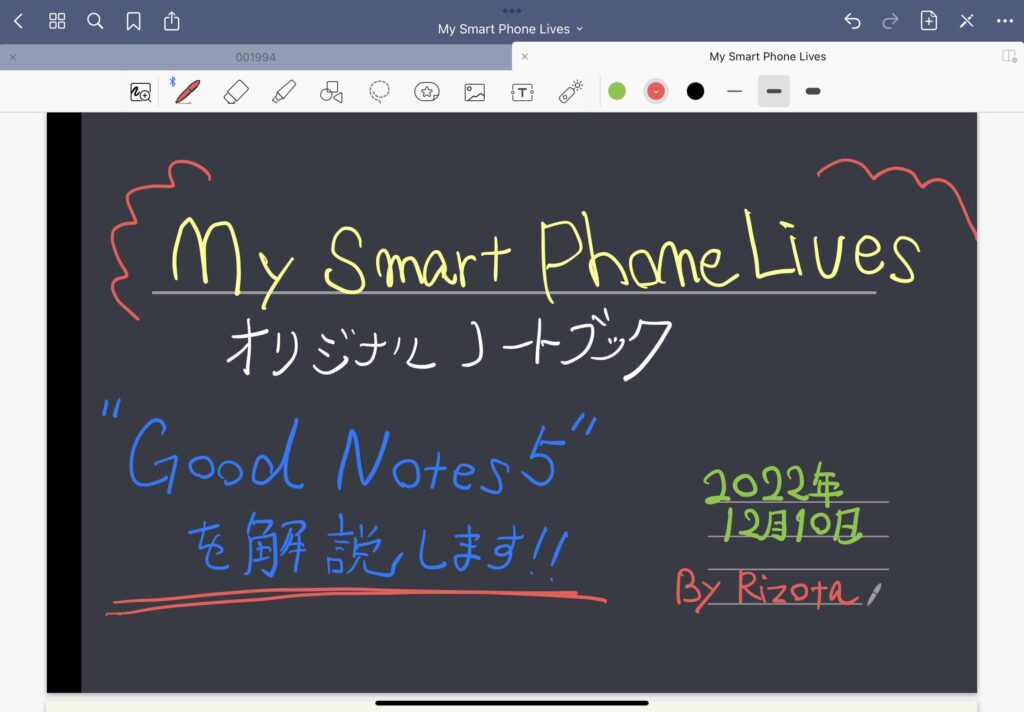Choose the green pen color
Viewport: 1024px width, 712px height.
[617, 91]
